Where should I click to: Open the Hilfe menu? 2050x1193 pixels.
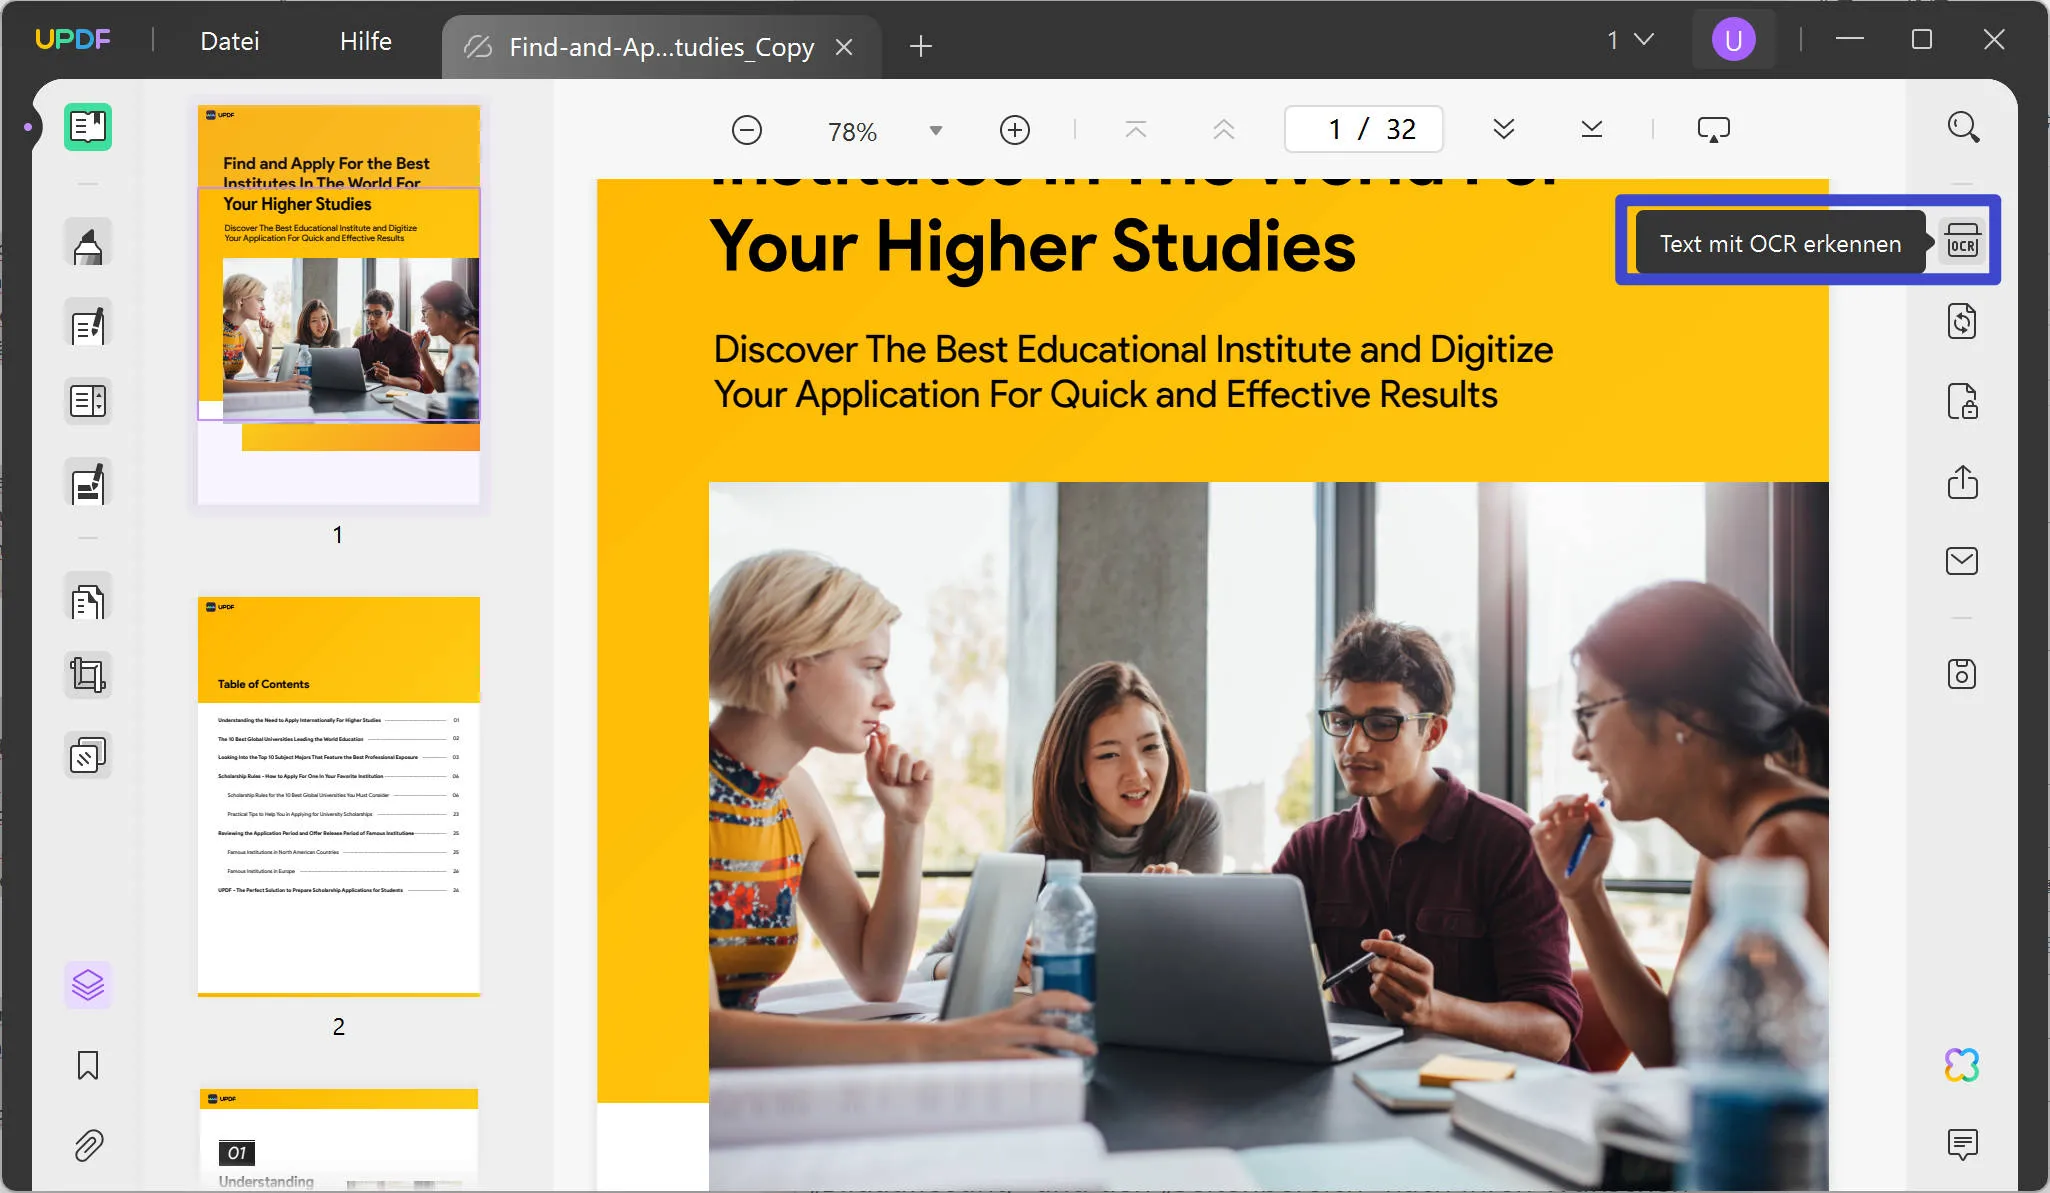[x=365, y=41]
